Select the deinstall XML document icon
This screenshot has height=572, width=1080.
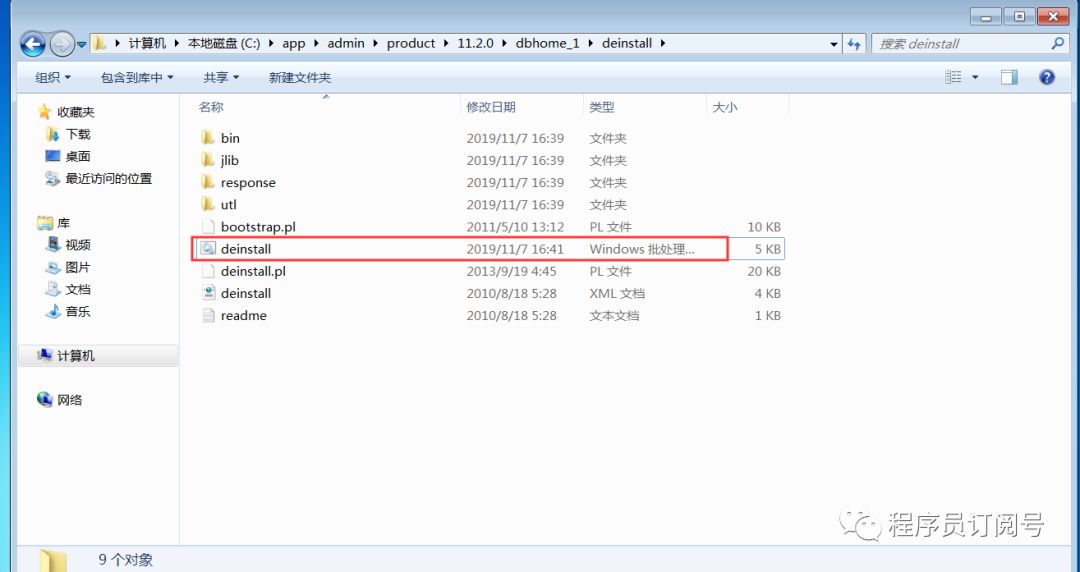pos(208,293)
